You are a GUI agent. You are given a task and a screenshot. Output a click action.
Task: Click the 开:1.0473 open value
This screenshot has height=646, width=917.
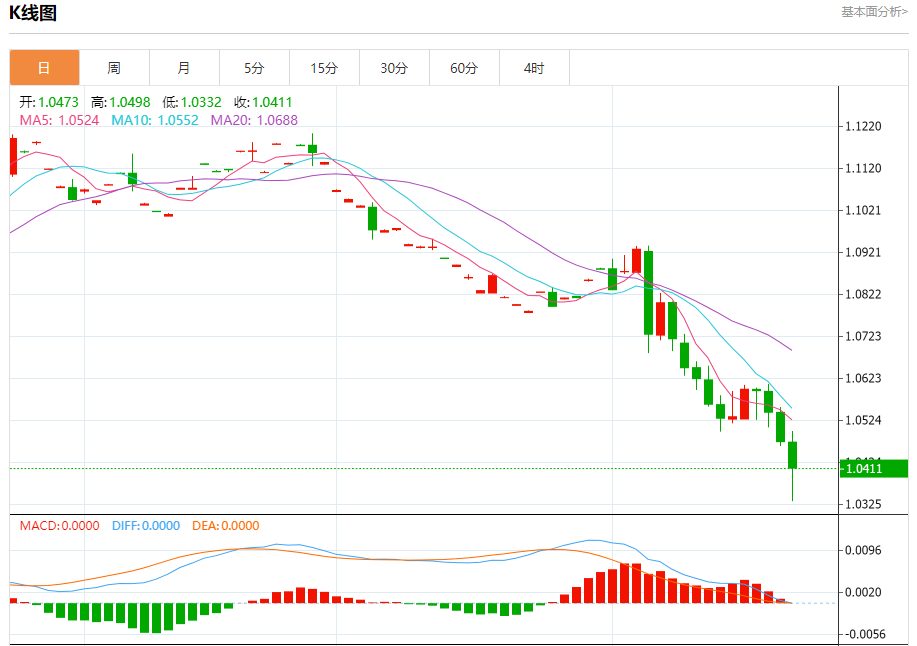coord(49,102)
